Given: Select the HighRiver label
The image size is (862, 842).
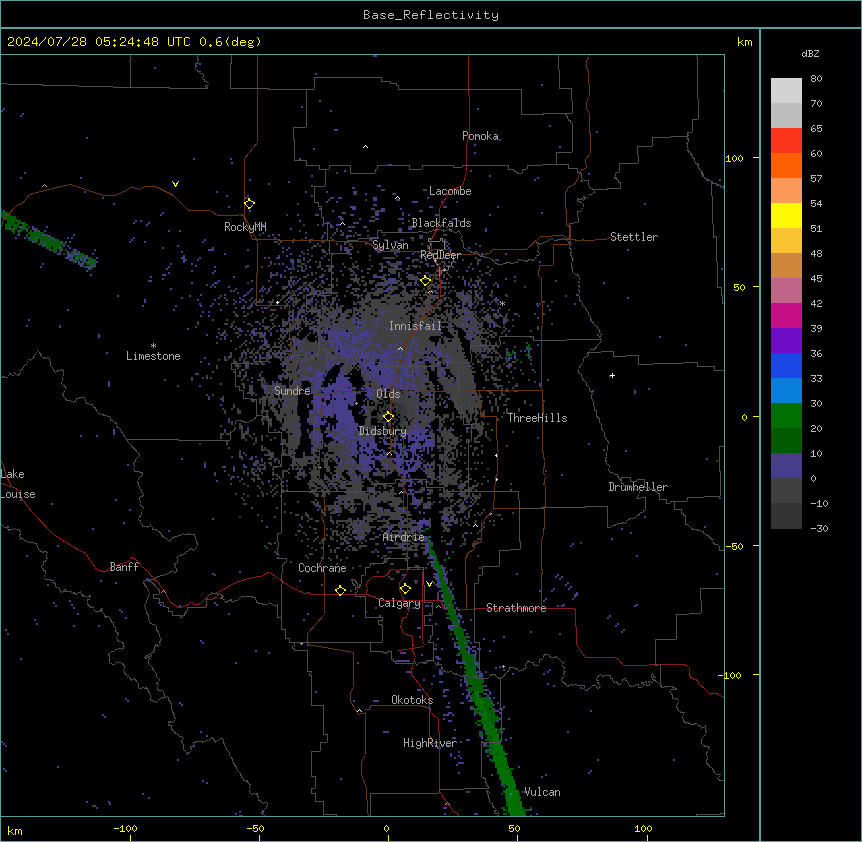Looking at the screenshot, I should tap(430, 743).
